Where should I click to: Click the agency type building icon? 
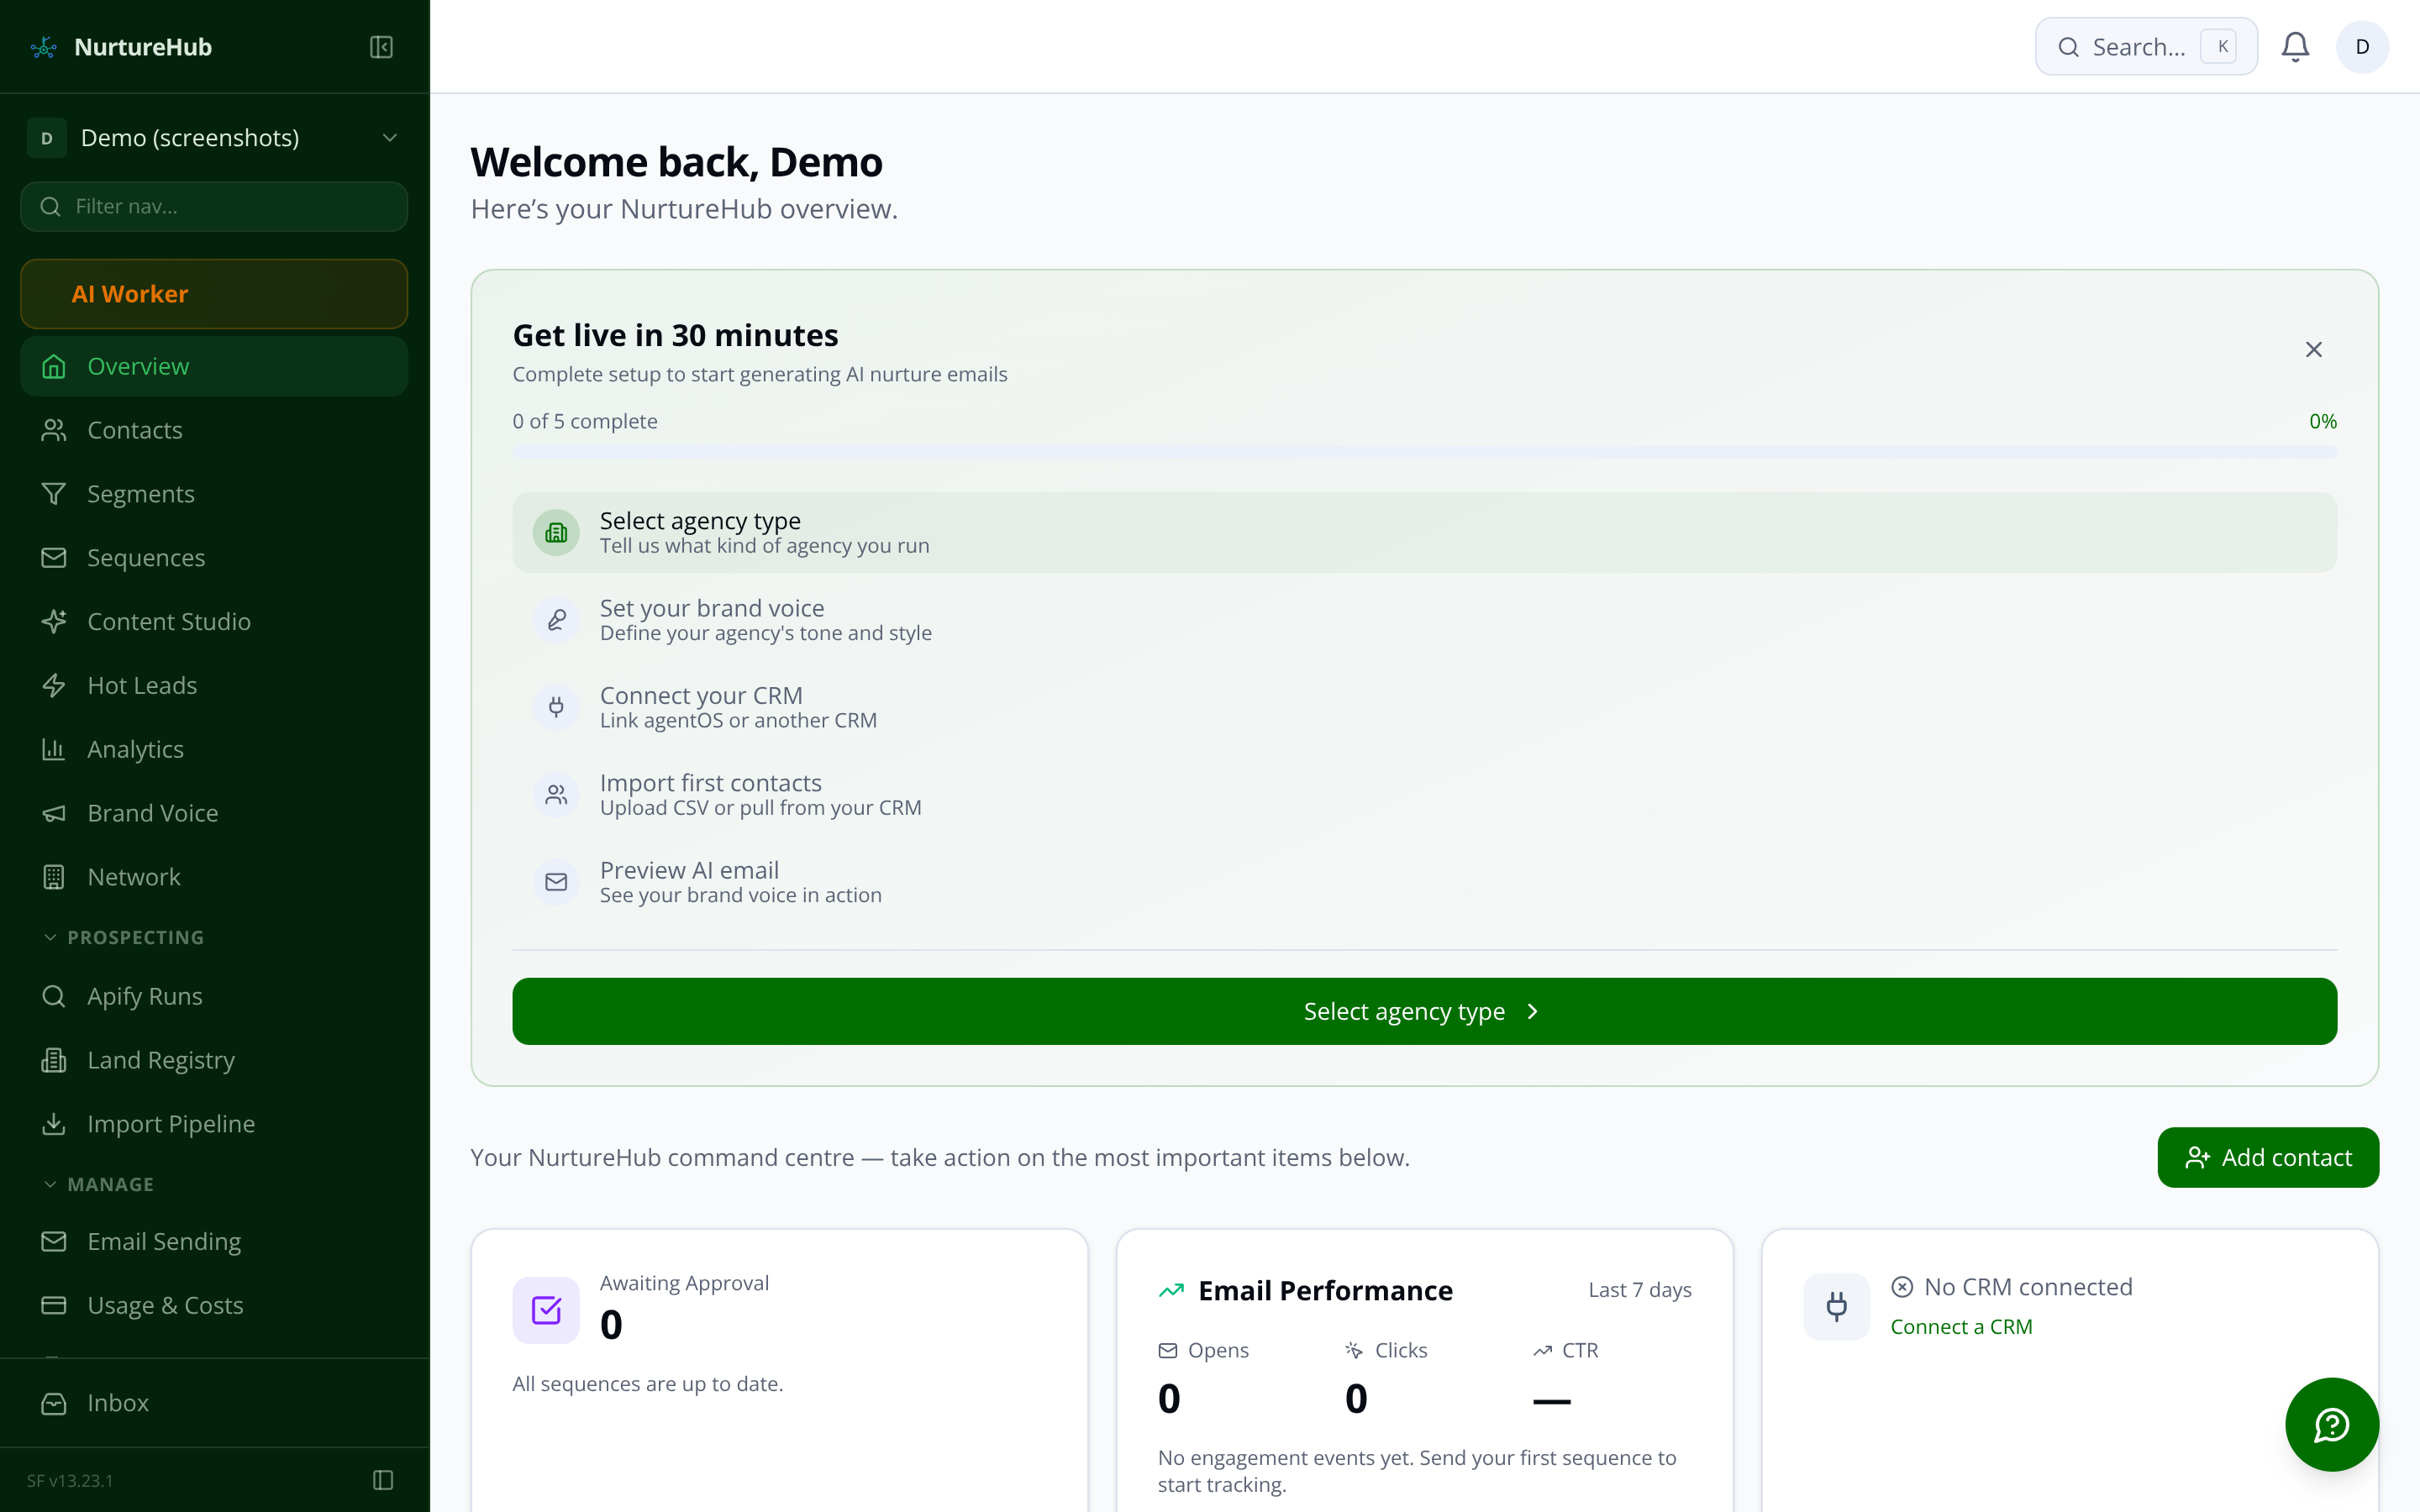coord(556,533)
